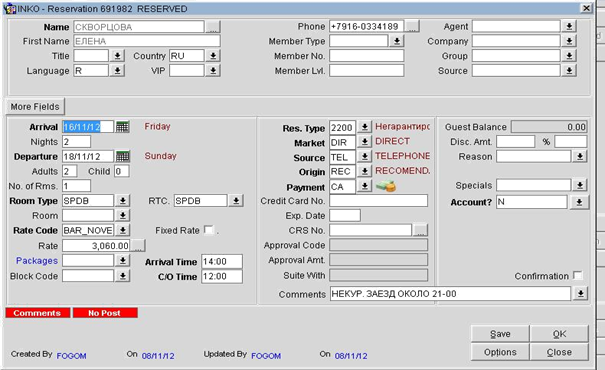Toggle the Fixed Rate checkbox
The height and width of the screenshot is (370, 605).
(209, 230)
